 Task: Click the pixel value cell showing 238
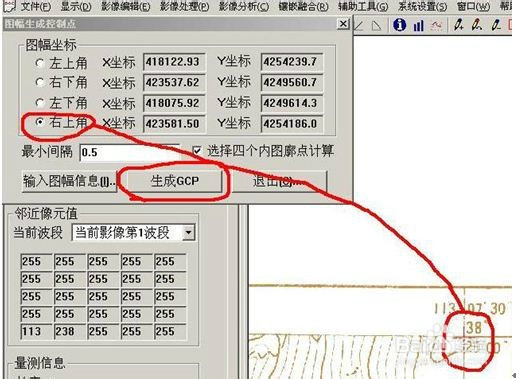tap(69, 332)
